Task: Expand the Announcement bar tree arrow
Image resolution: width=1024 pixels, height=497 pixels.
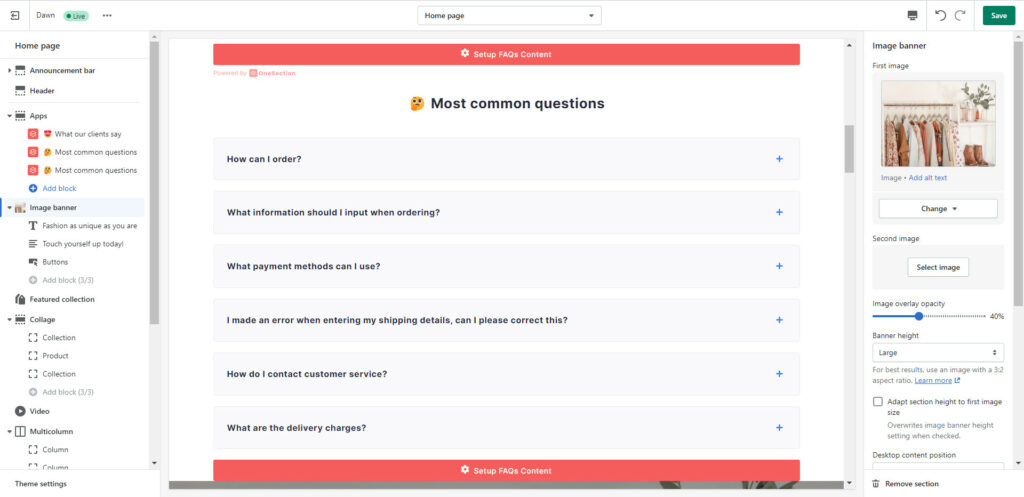Action: click(x=9, y=71)
